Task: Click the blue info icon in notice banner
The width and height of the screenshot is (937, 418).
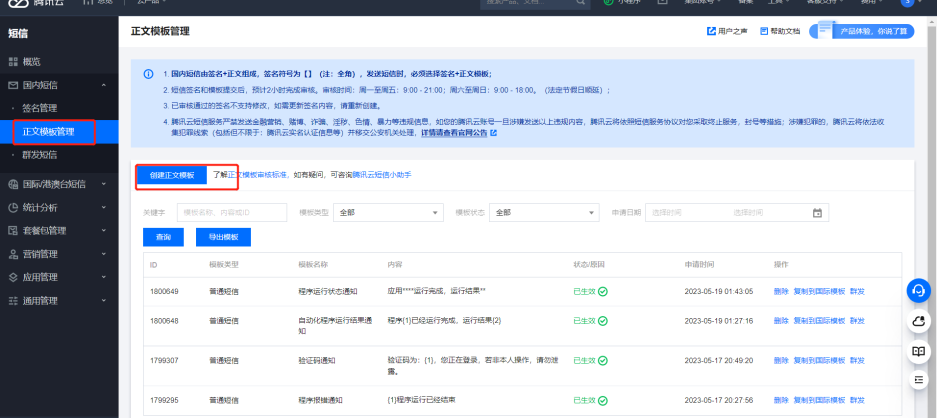Action: pyautogui.click(x=148, y=74)
